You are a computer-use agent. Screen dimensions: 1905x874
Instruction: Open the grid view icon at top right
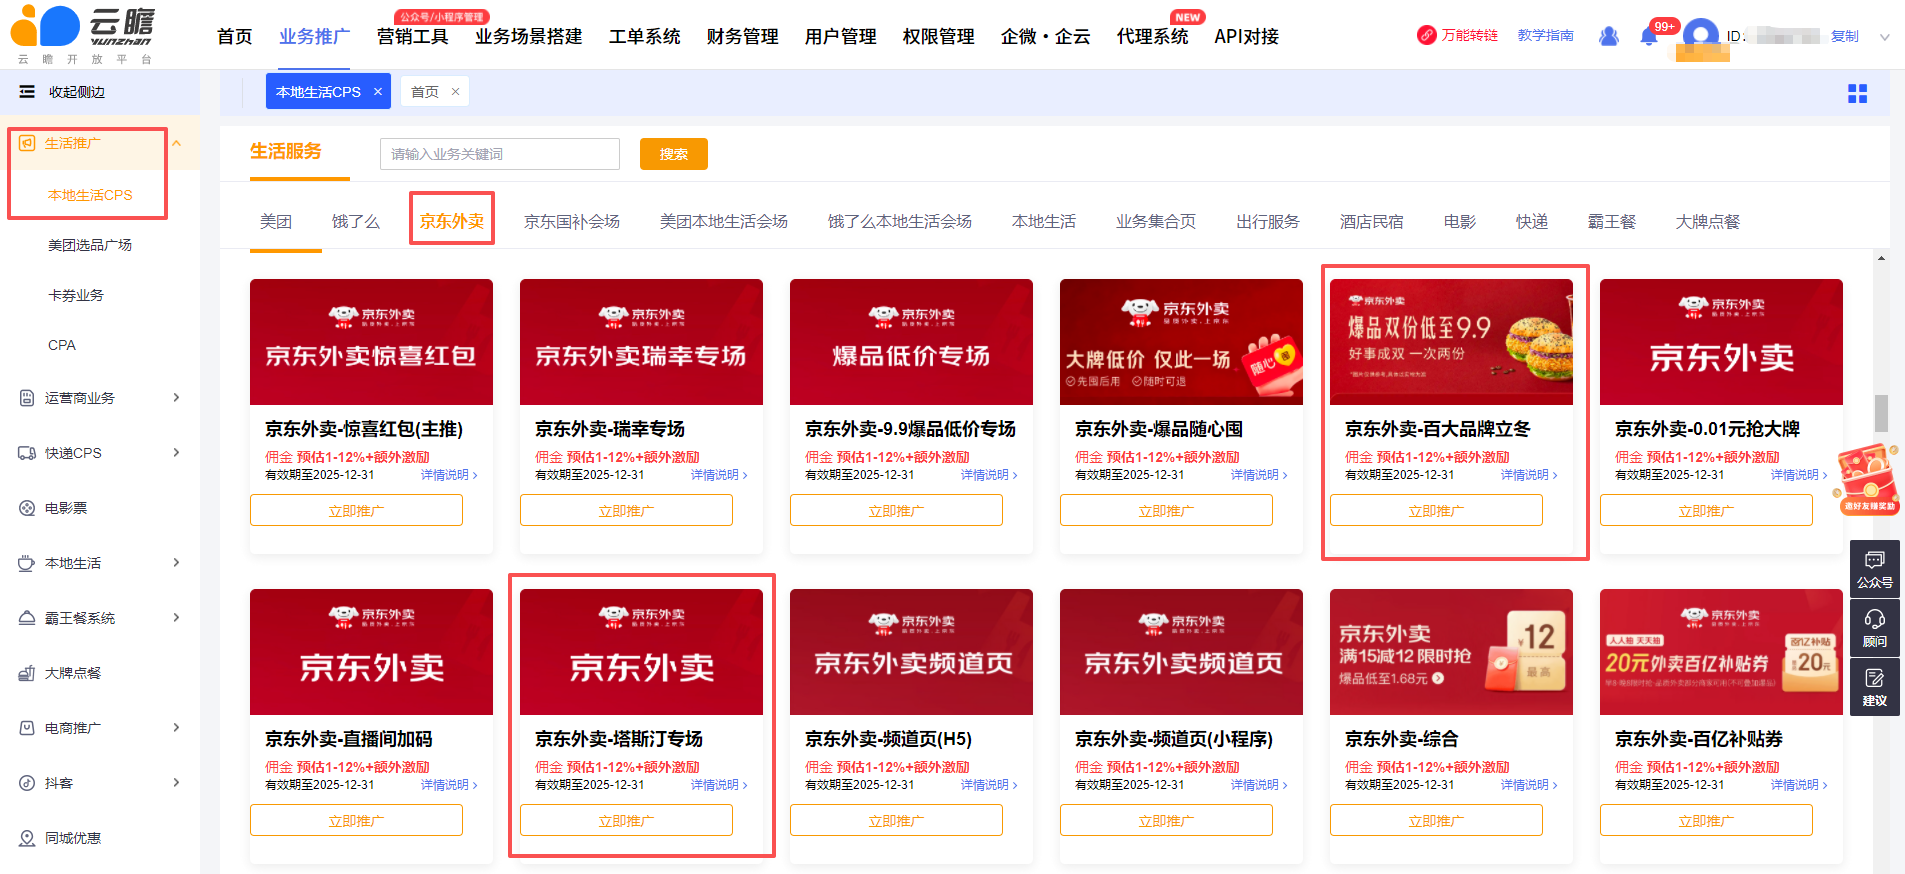[x=1857, y=93]
